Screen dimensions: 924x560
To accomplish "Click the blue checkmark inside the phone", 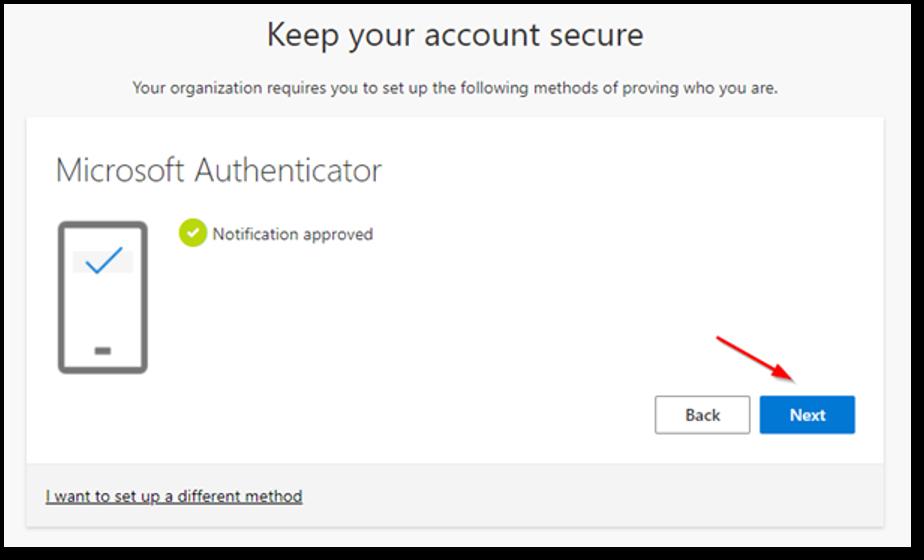I will point(104,260).
